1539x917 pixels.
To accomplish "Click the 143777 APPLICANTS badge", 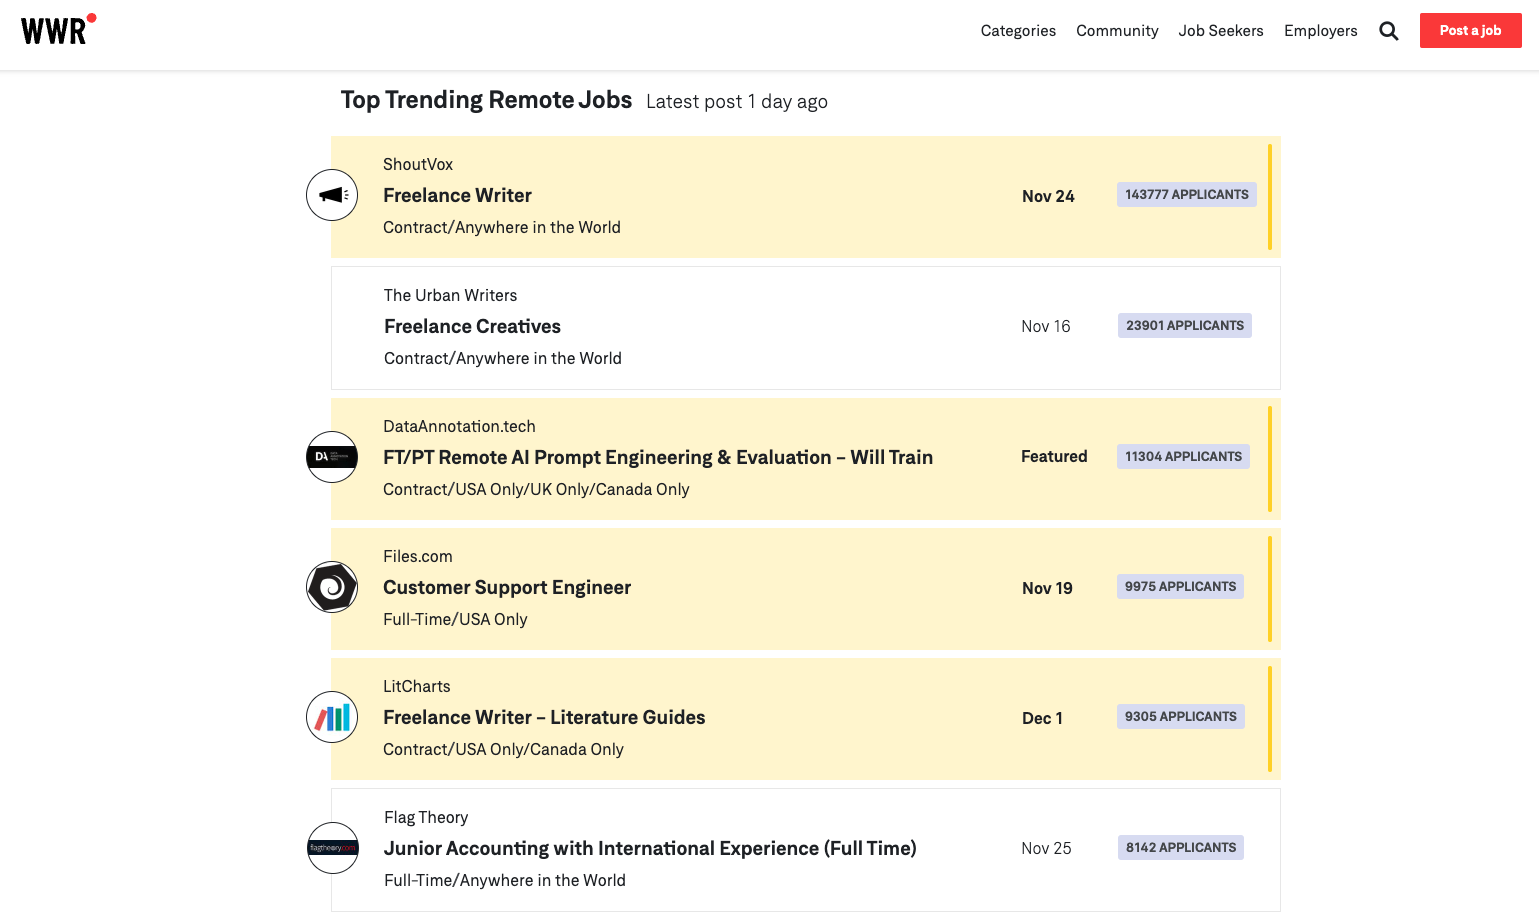I will pos(1186,194).
